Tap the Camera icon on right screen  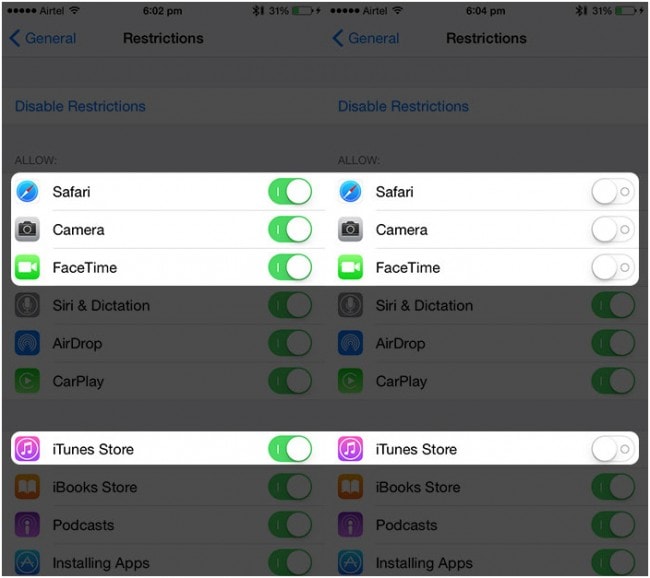coord(351,230)
